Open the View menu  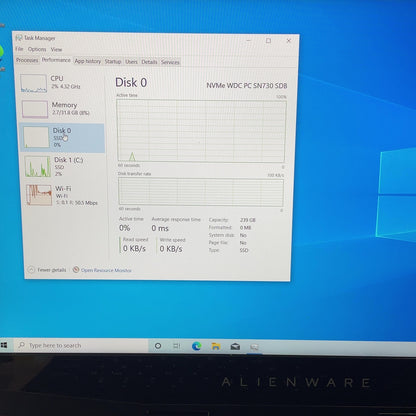(56, 49)
